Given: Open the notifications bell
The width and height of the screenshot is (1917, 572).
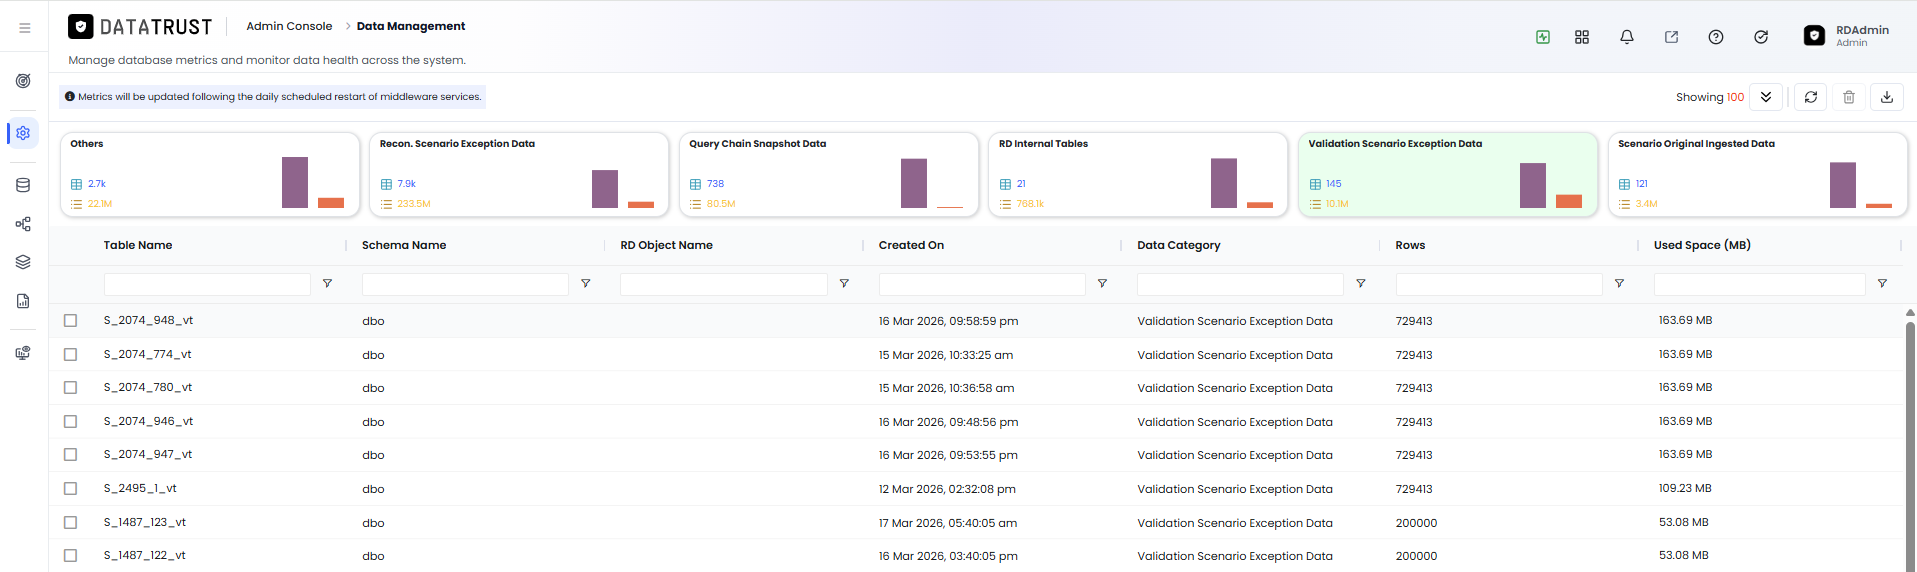Looking at the screenshot, I should [1627, 37].
